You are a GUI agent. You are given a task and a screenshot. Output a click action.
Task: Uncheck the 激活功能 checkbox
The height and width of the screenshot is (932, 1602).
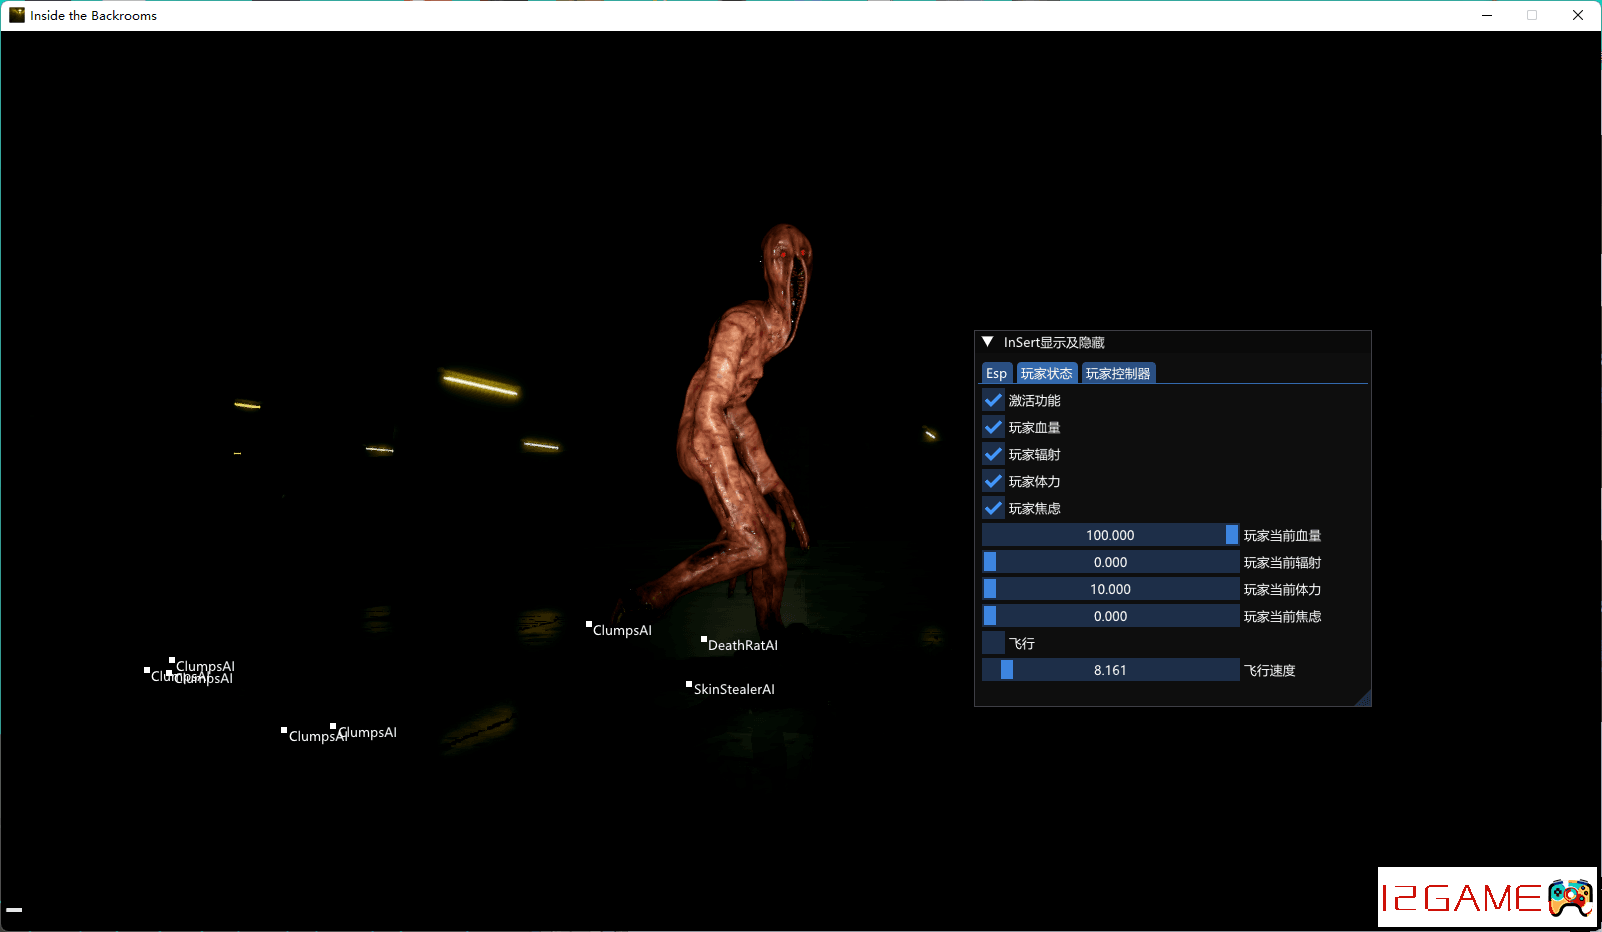tap(993, 400)
